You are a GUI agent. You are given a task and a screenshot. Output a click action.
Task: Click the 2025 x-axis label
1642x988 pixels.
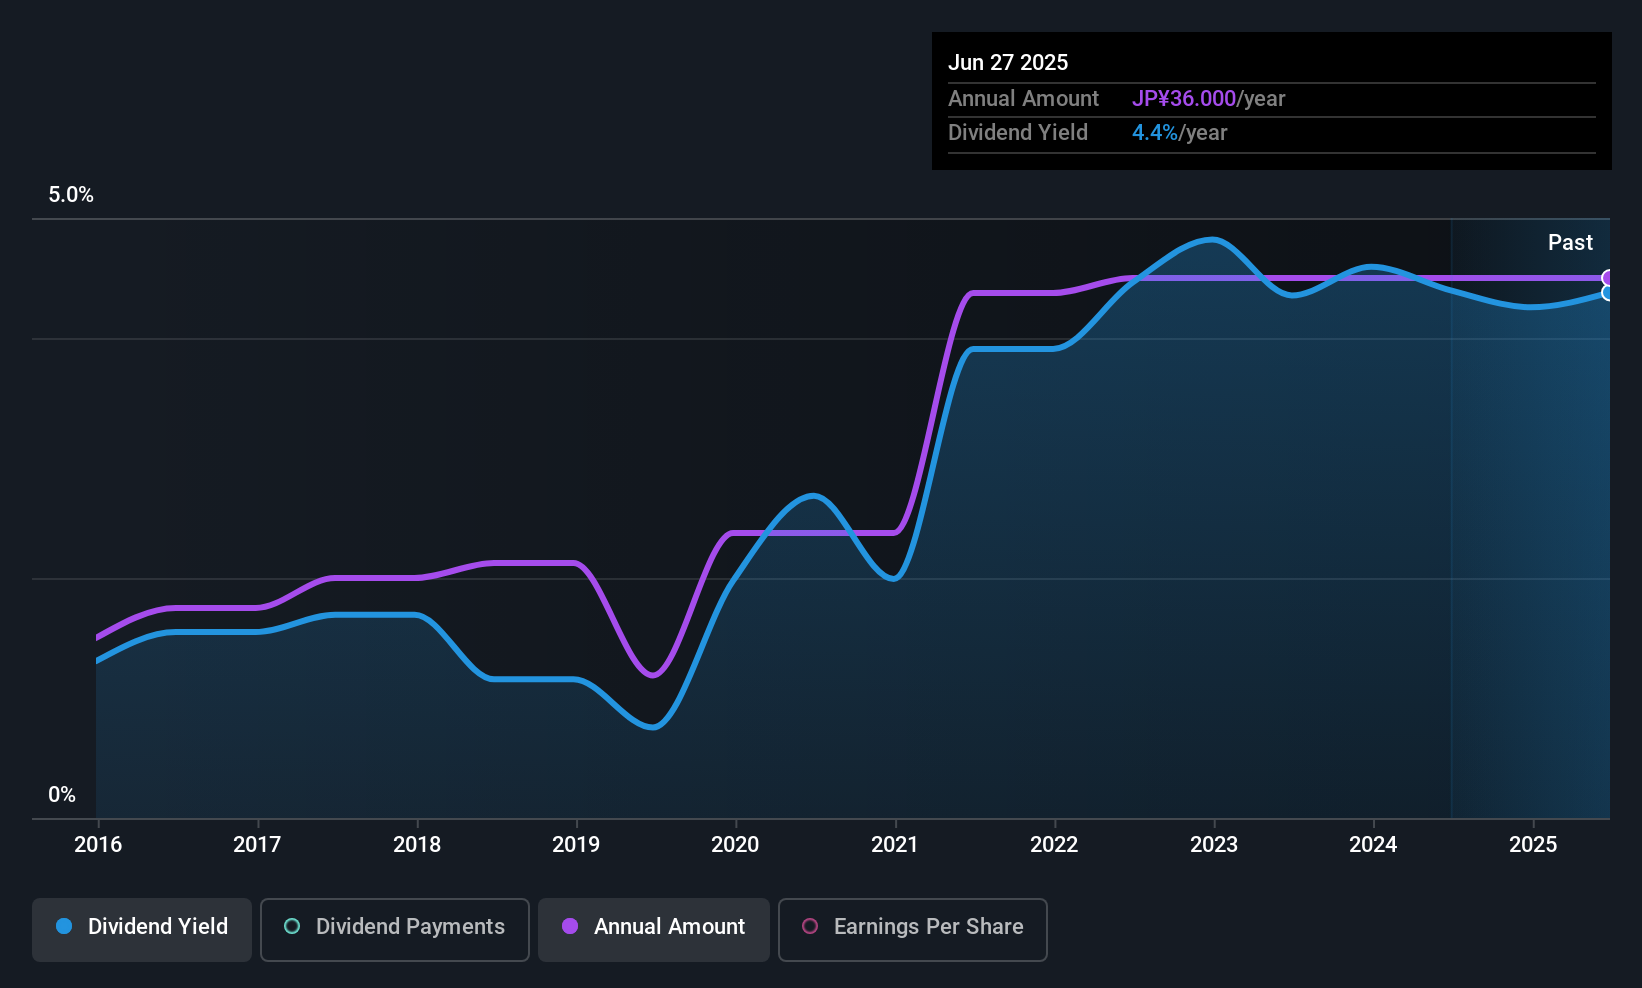[1533, 844]
